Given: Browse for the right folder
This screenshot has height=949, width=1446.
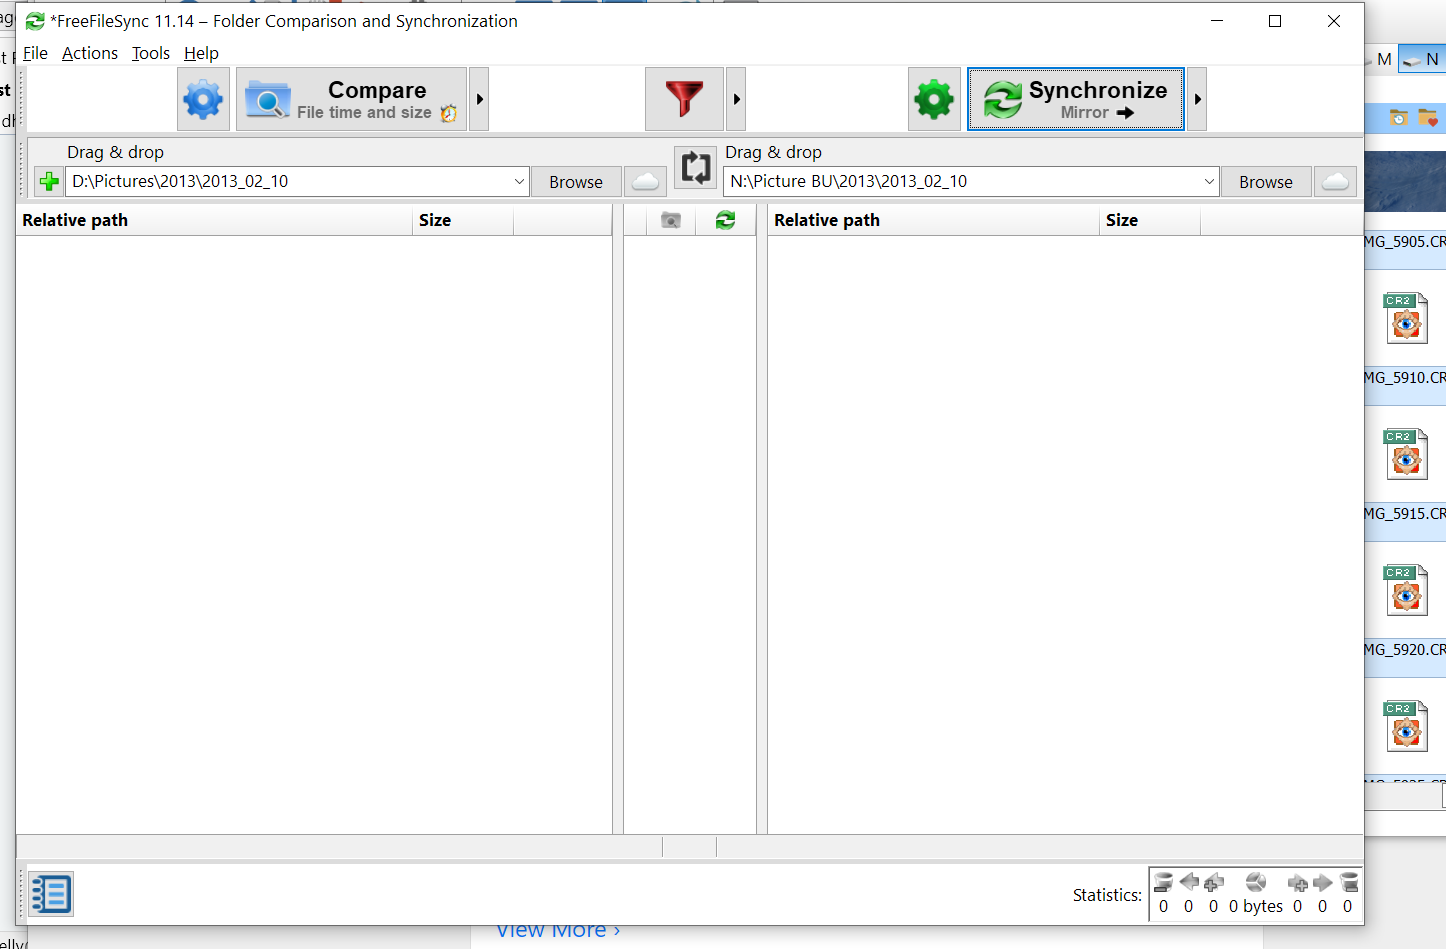Looking at the screenshot, I should click(1266, 182).
